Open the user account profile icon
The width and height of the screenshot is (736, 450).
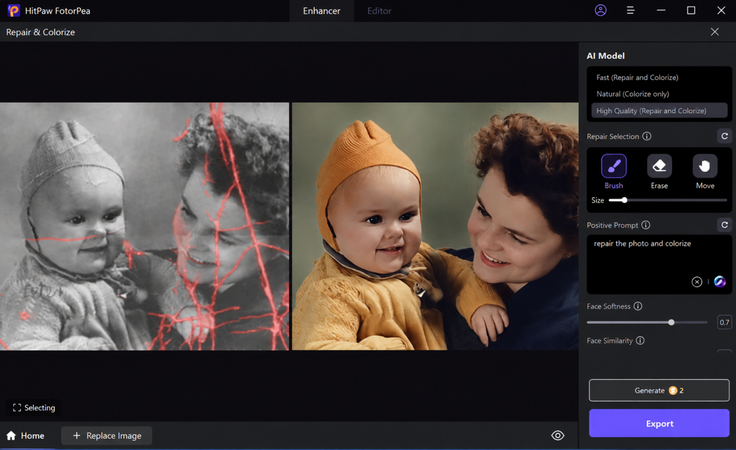tap(600, 10)
